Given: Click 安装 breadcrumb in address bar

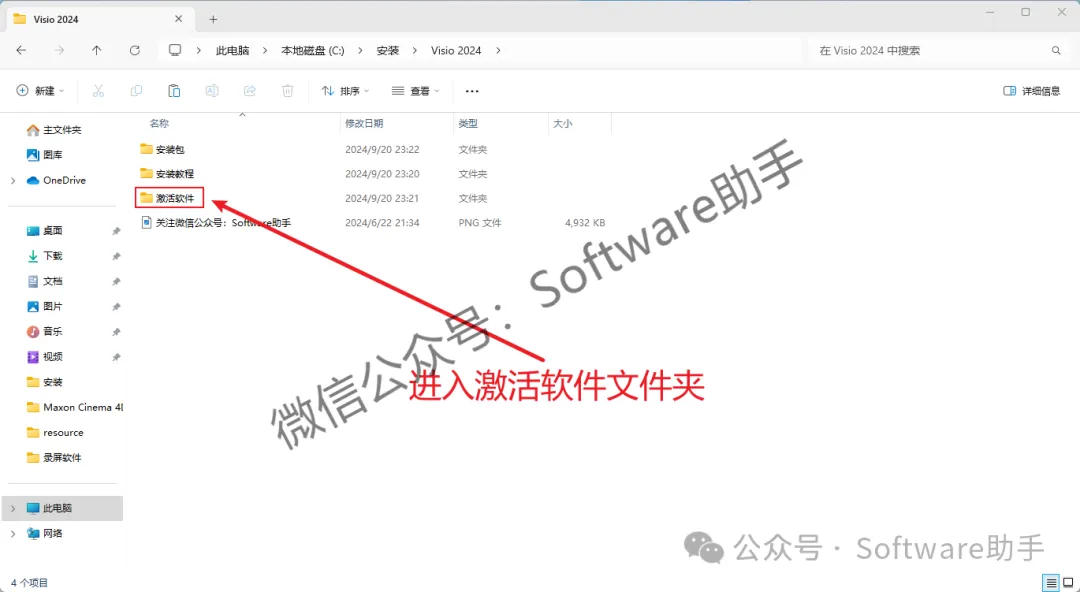Looking at the screenshot, I should point(388,50).
